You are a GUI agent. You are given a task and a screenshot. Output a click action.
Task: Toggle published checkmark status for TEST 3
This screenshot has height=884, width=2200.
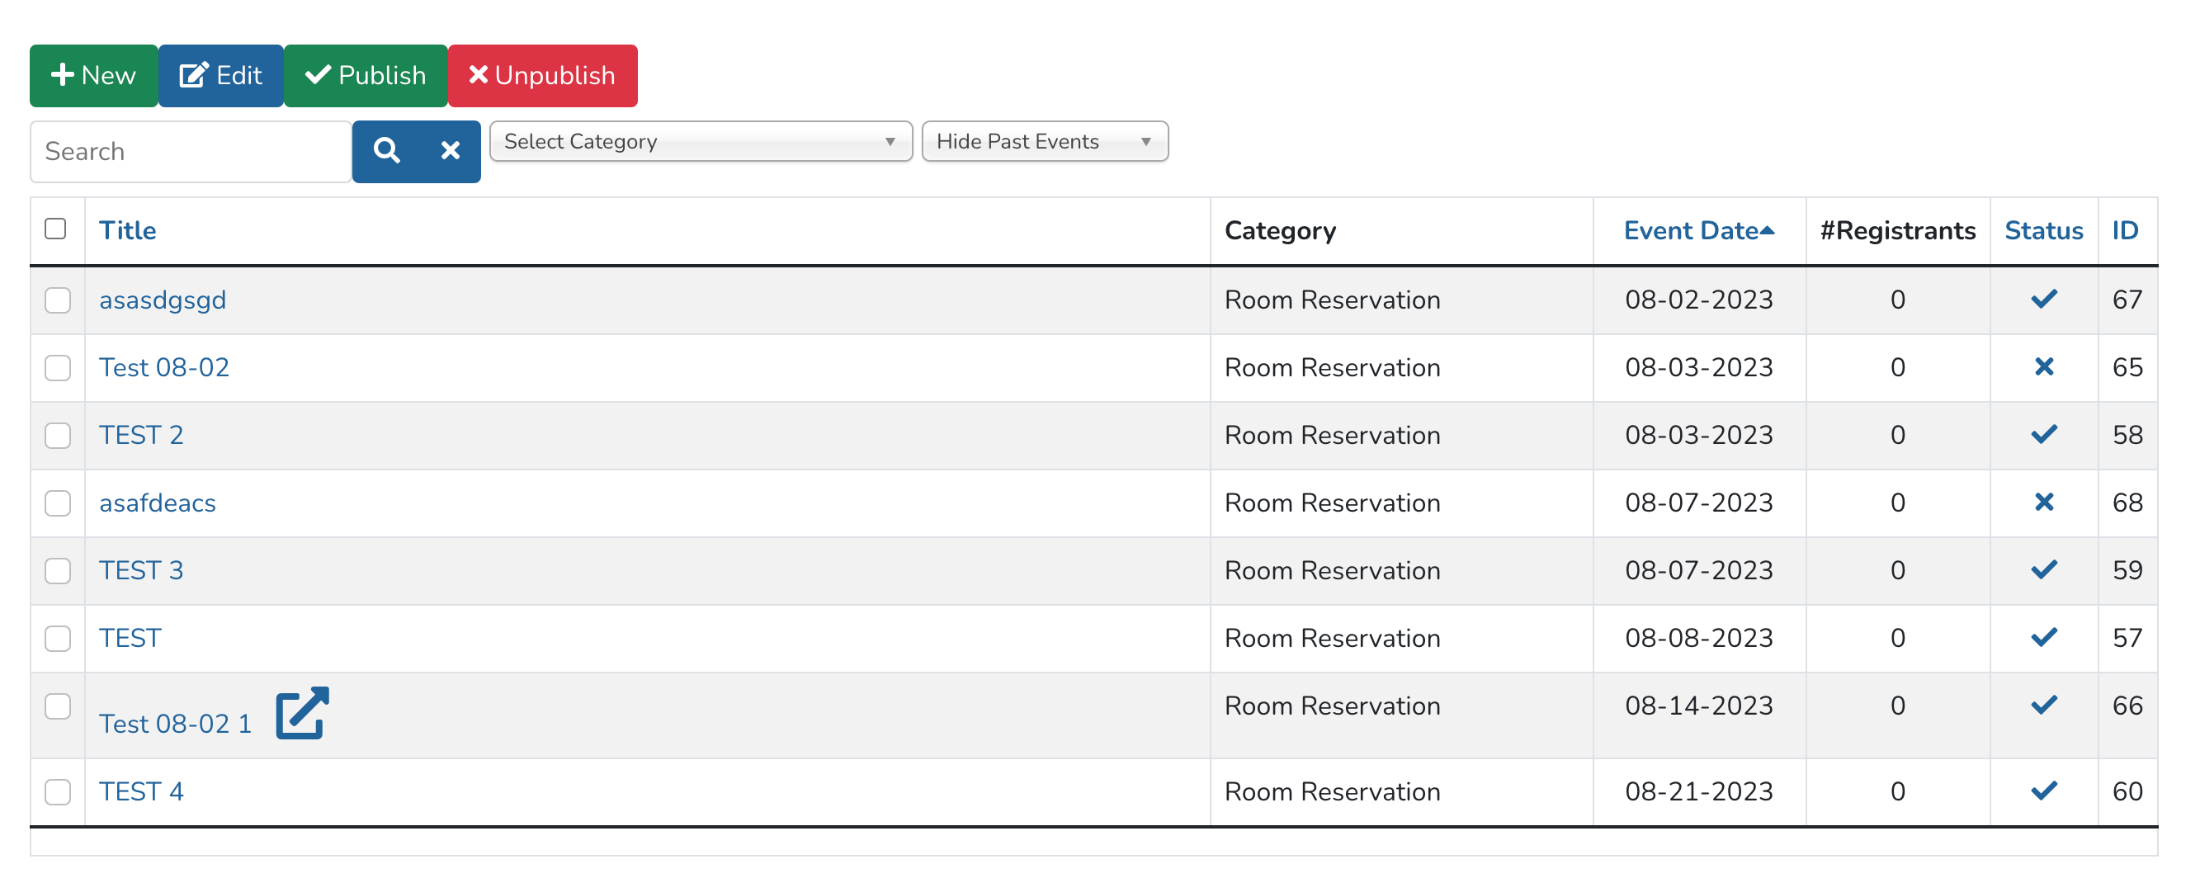(x=2043, y=570)
